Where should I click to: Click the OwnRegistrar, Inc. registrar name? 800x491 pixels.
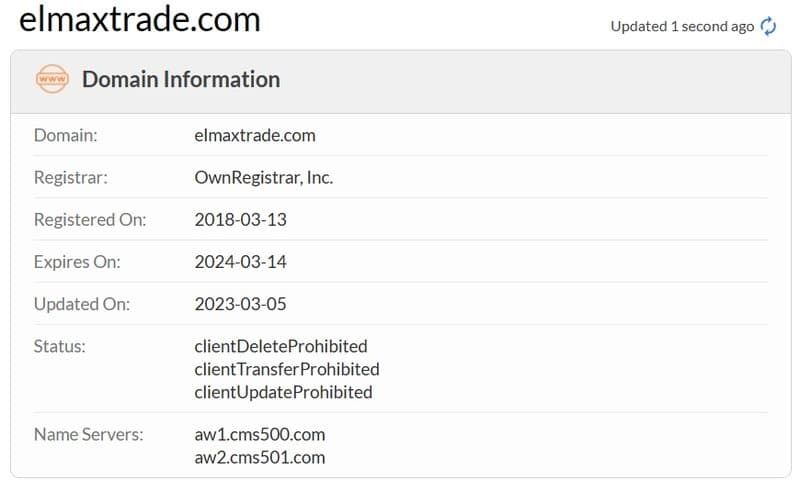point(264,178)
